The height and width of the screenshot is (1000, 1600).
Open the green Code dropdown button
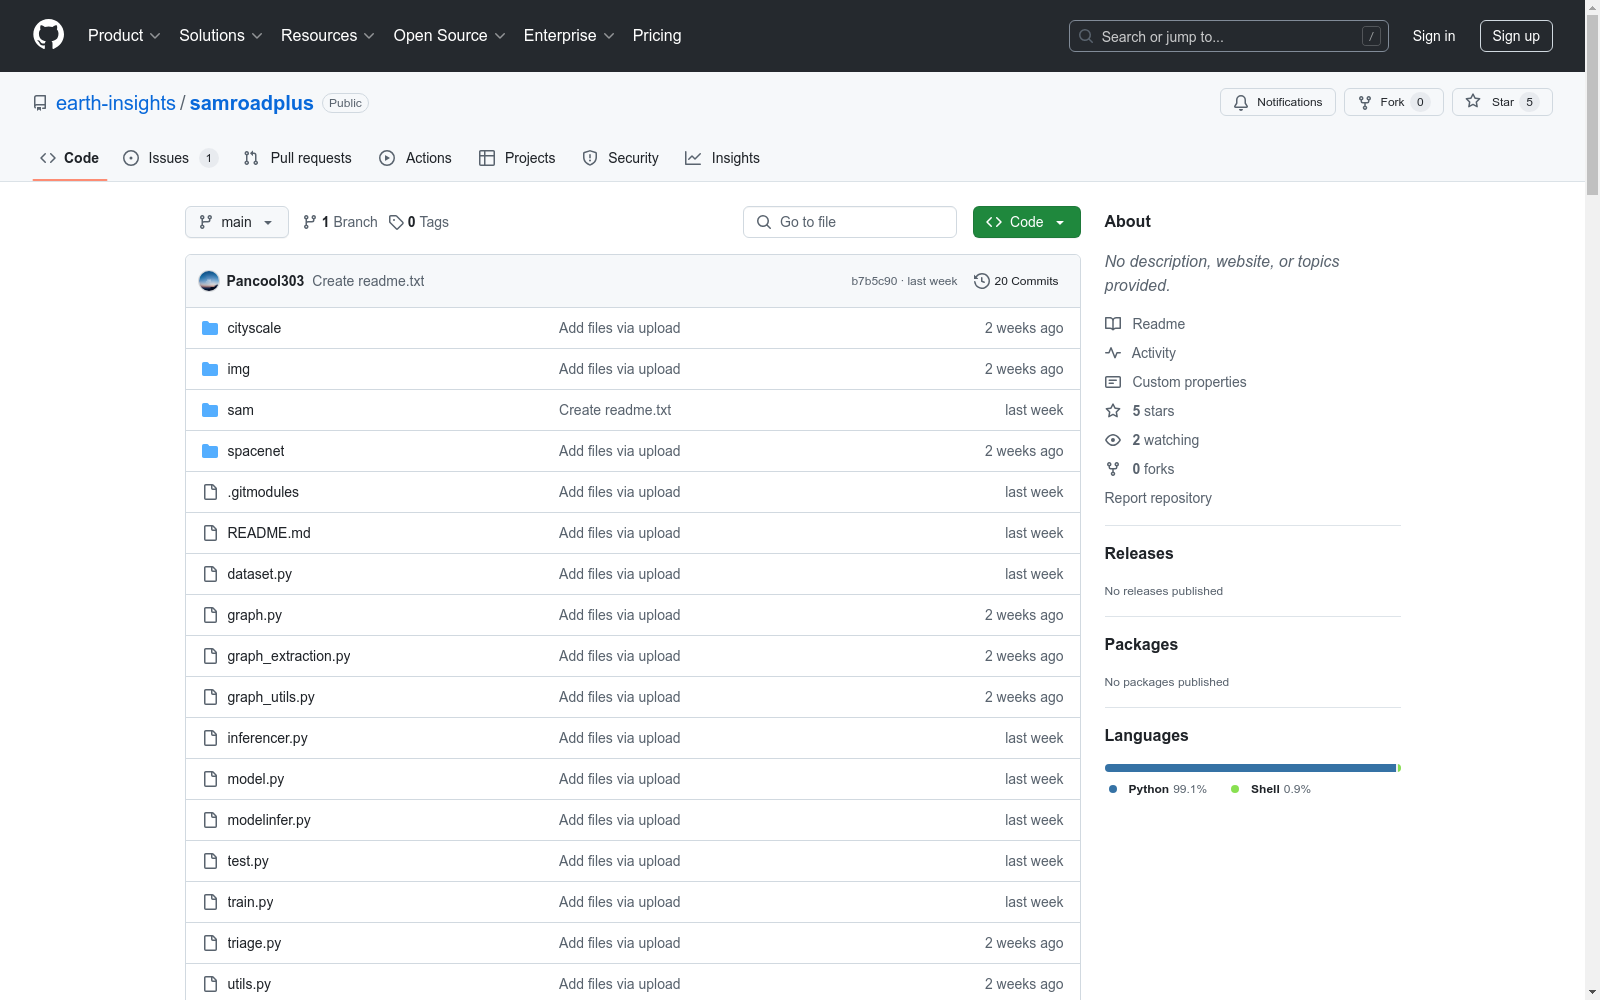pos(1026,222)
